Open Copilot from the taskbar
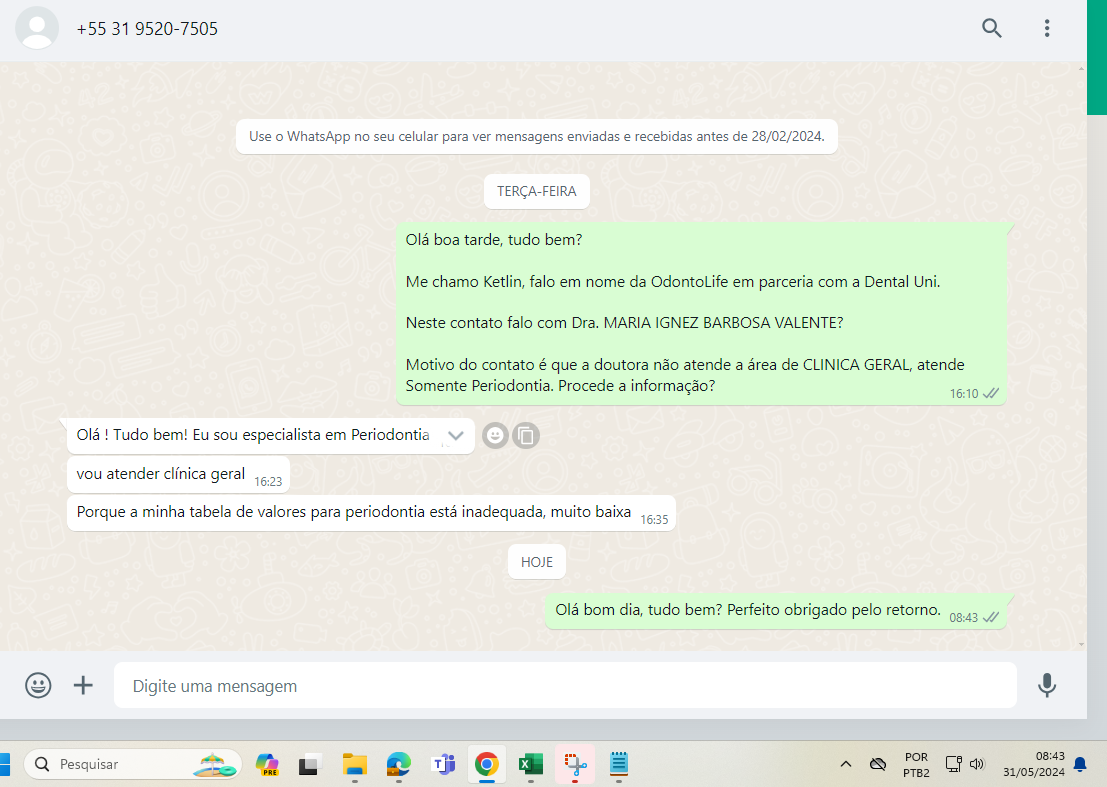This screenshot has width=1107, height=787. (267, 764)
